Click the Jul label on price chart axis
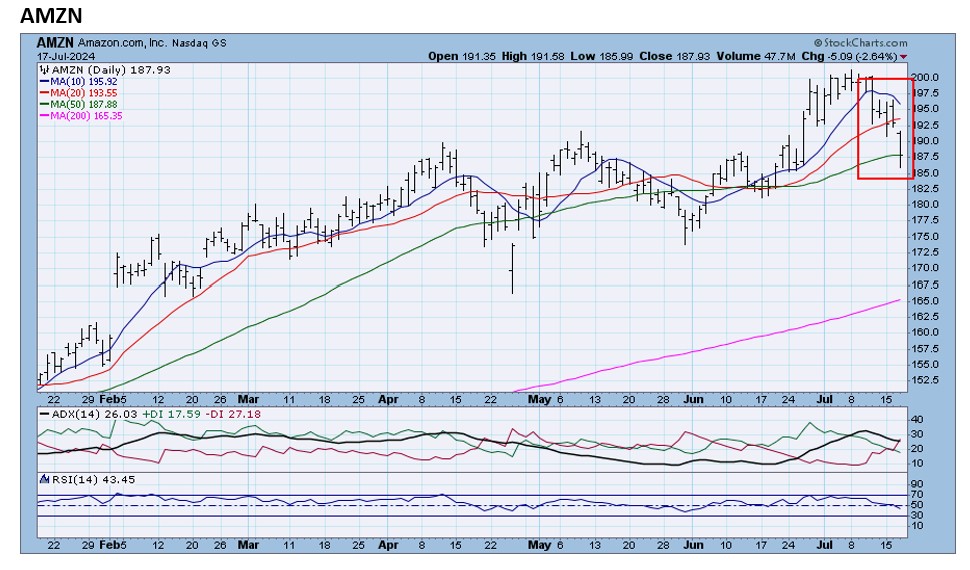The image size is (970, 570). [x=824, y=399]
